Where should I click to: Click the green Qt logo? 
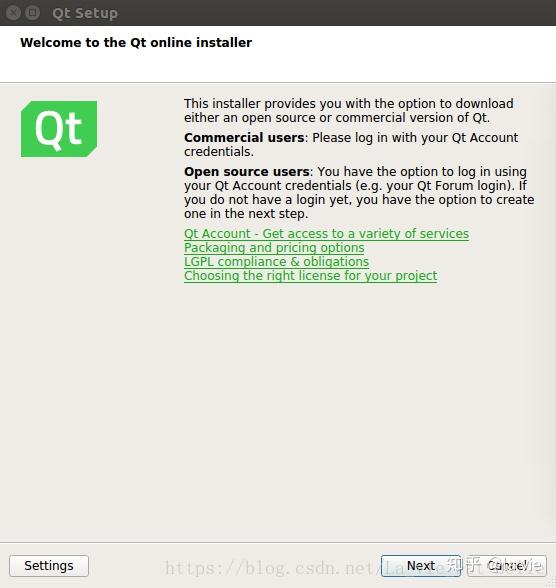pyautogui.click(x=59, y=129)
